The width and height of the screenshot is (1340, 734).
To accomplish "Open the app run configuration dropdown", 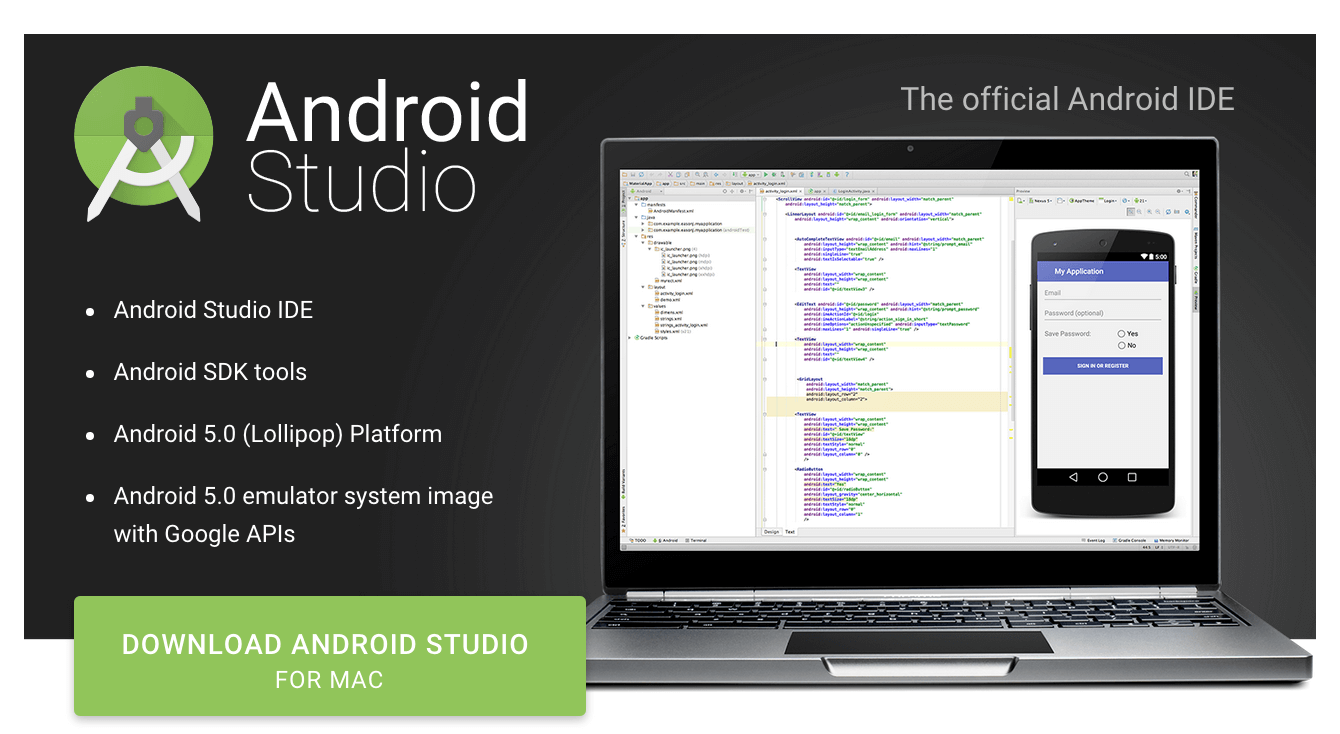I will 750,175.
